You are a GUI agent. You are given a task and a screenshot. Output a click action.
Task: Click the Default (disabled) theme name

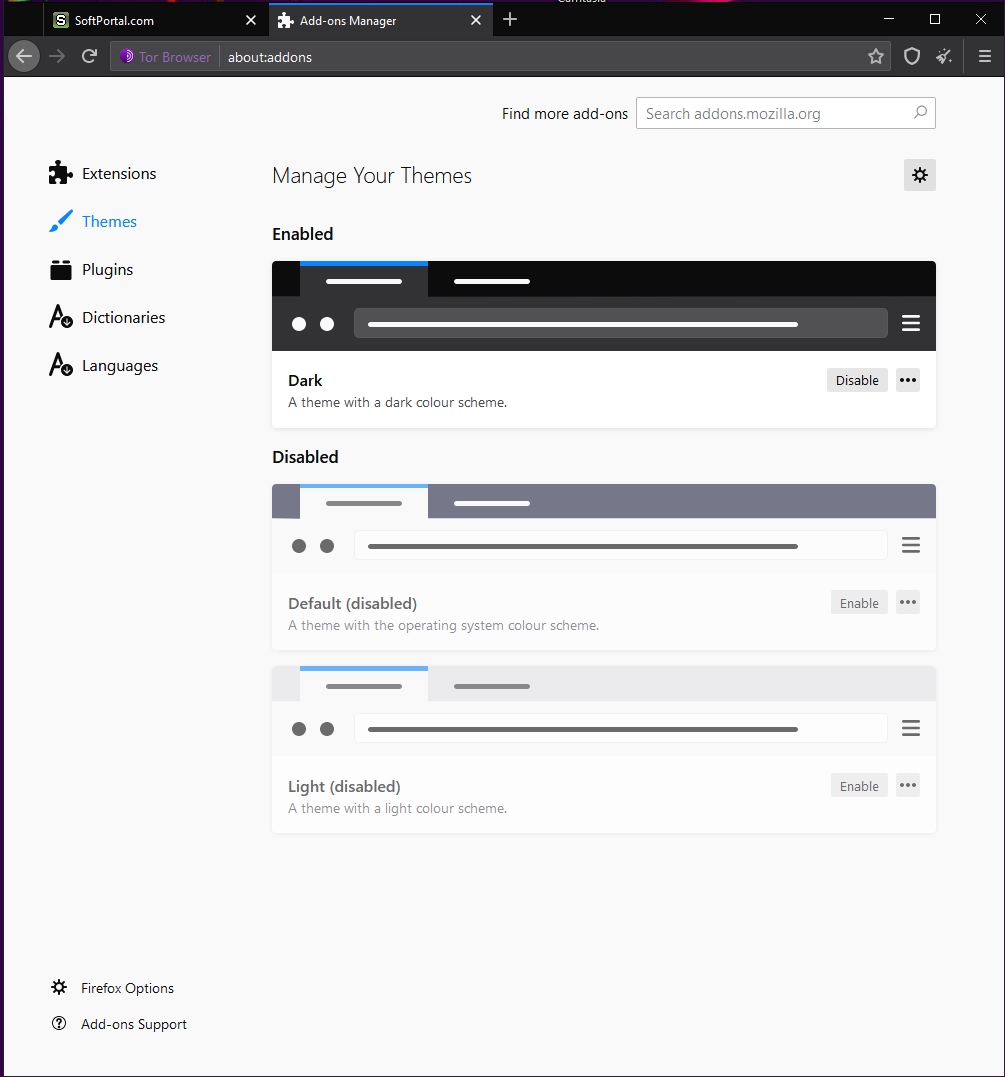click(352, 603)
